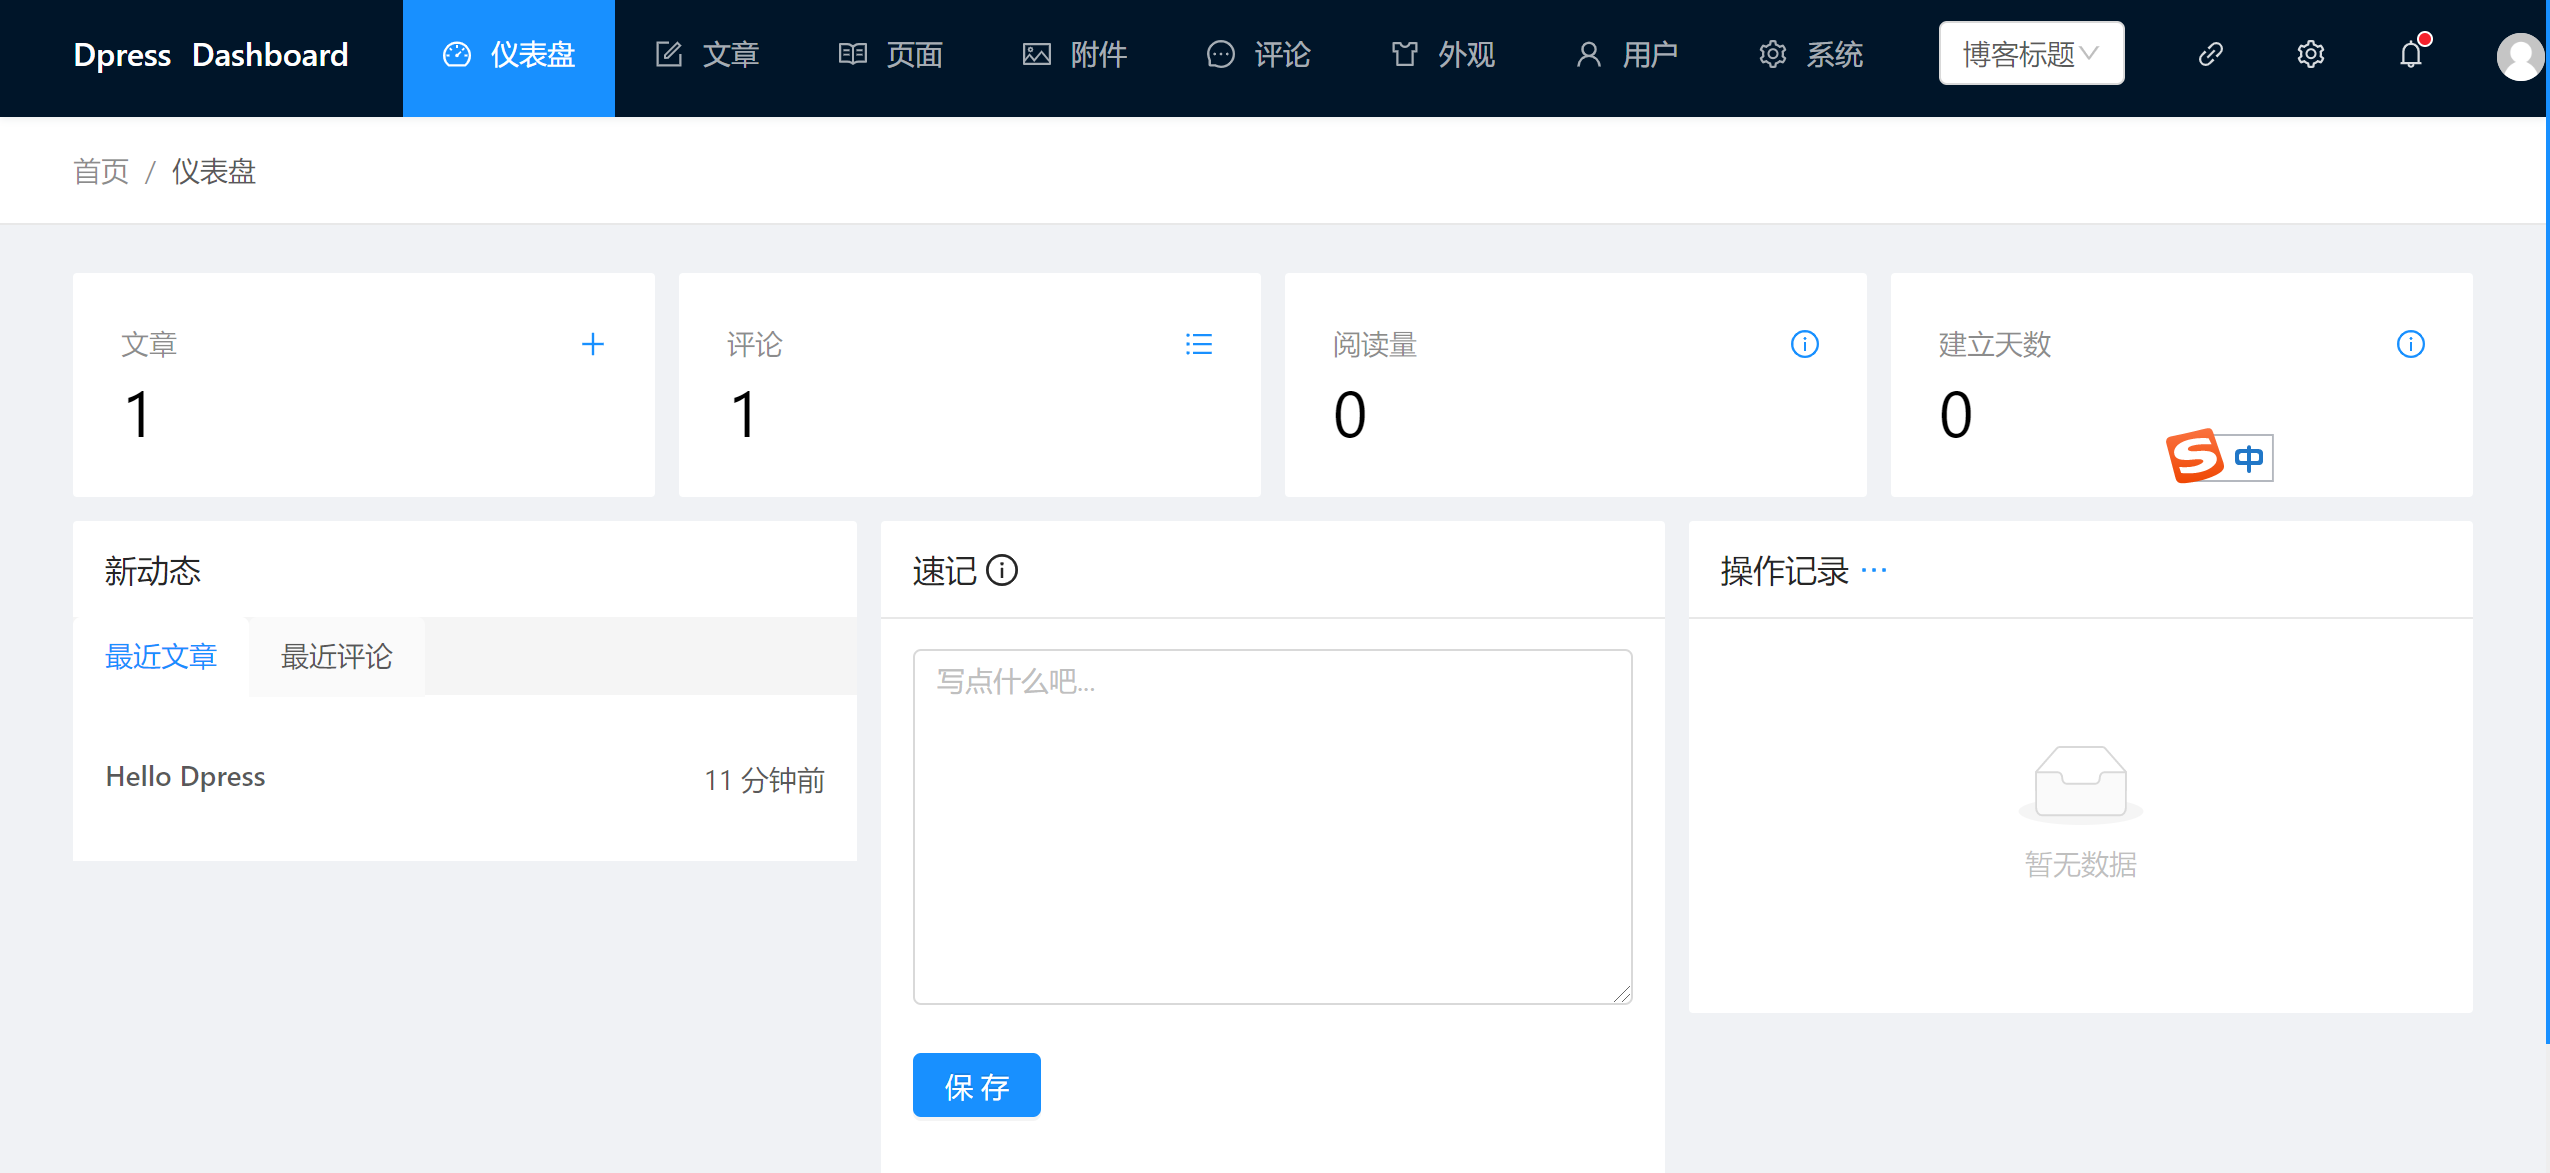This screenshot has width=2550, height=1173.
Task: Select the 最近文章 tab
Action: point(161,657)
